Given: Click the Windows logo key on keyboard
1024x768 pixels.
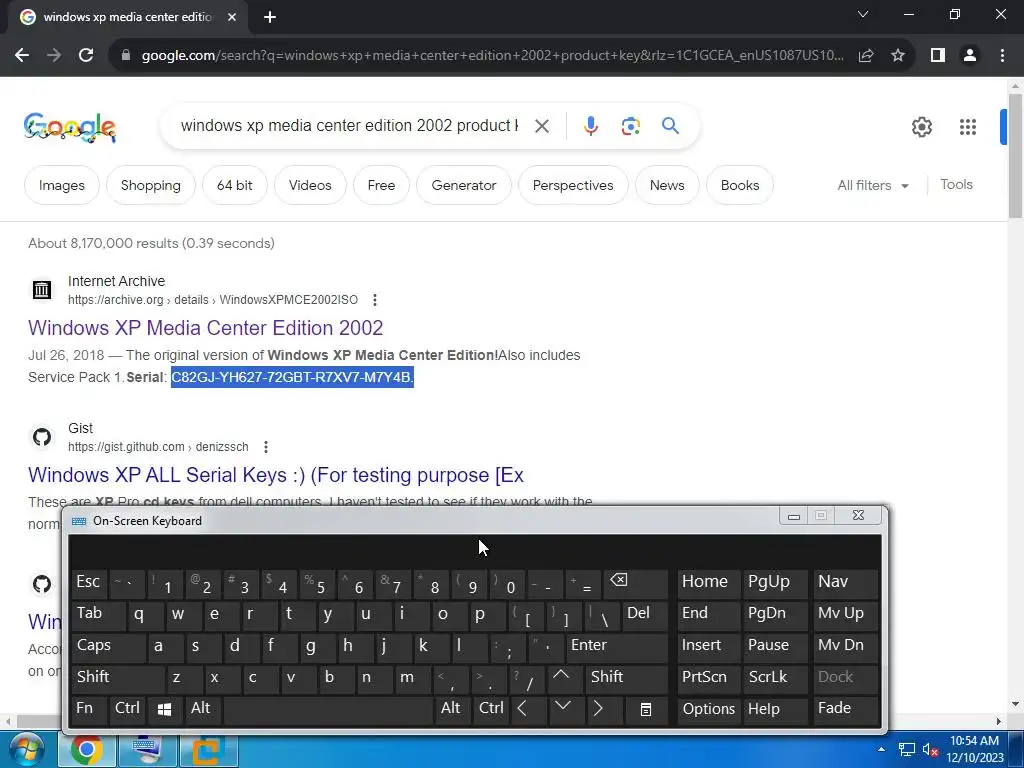Looking at the screenshot, I should click(x=165, y=709).
